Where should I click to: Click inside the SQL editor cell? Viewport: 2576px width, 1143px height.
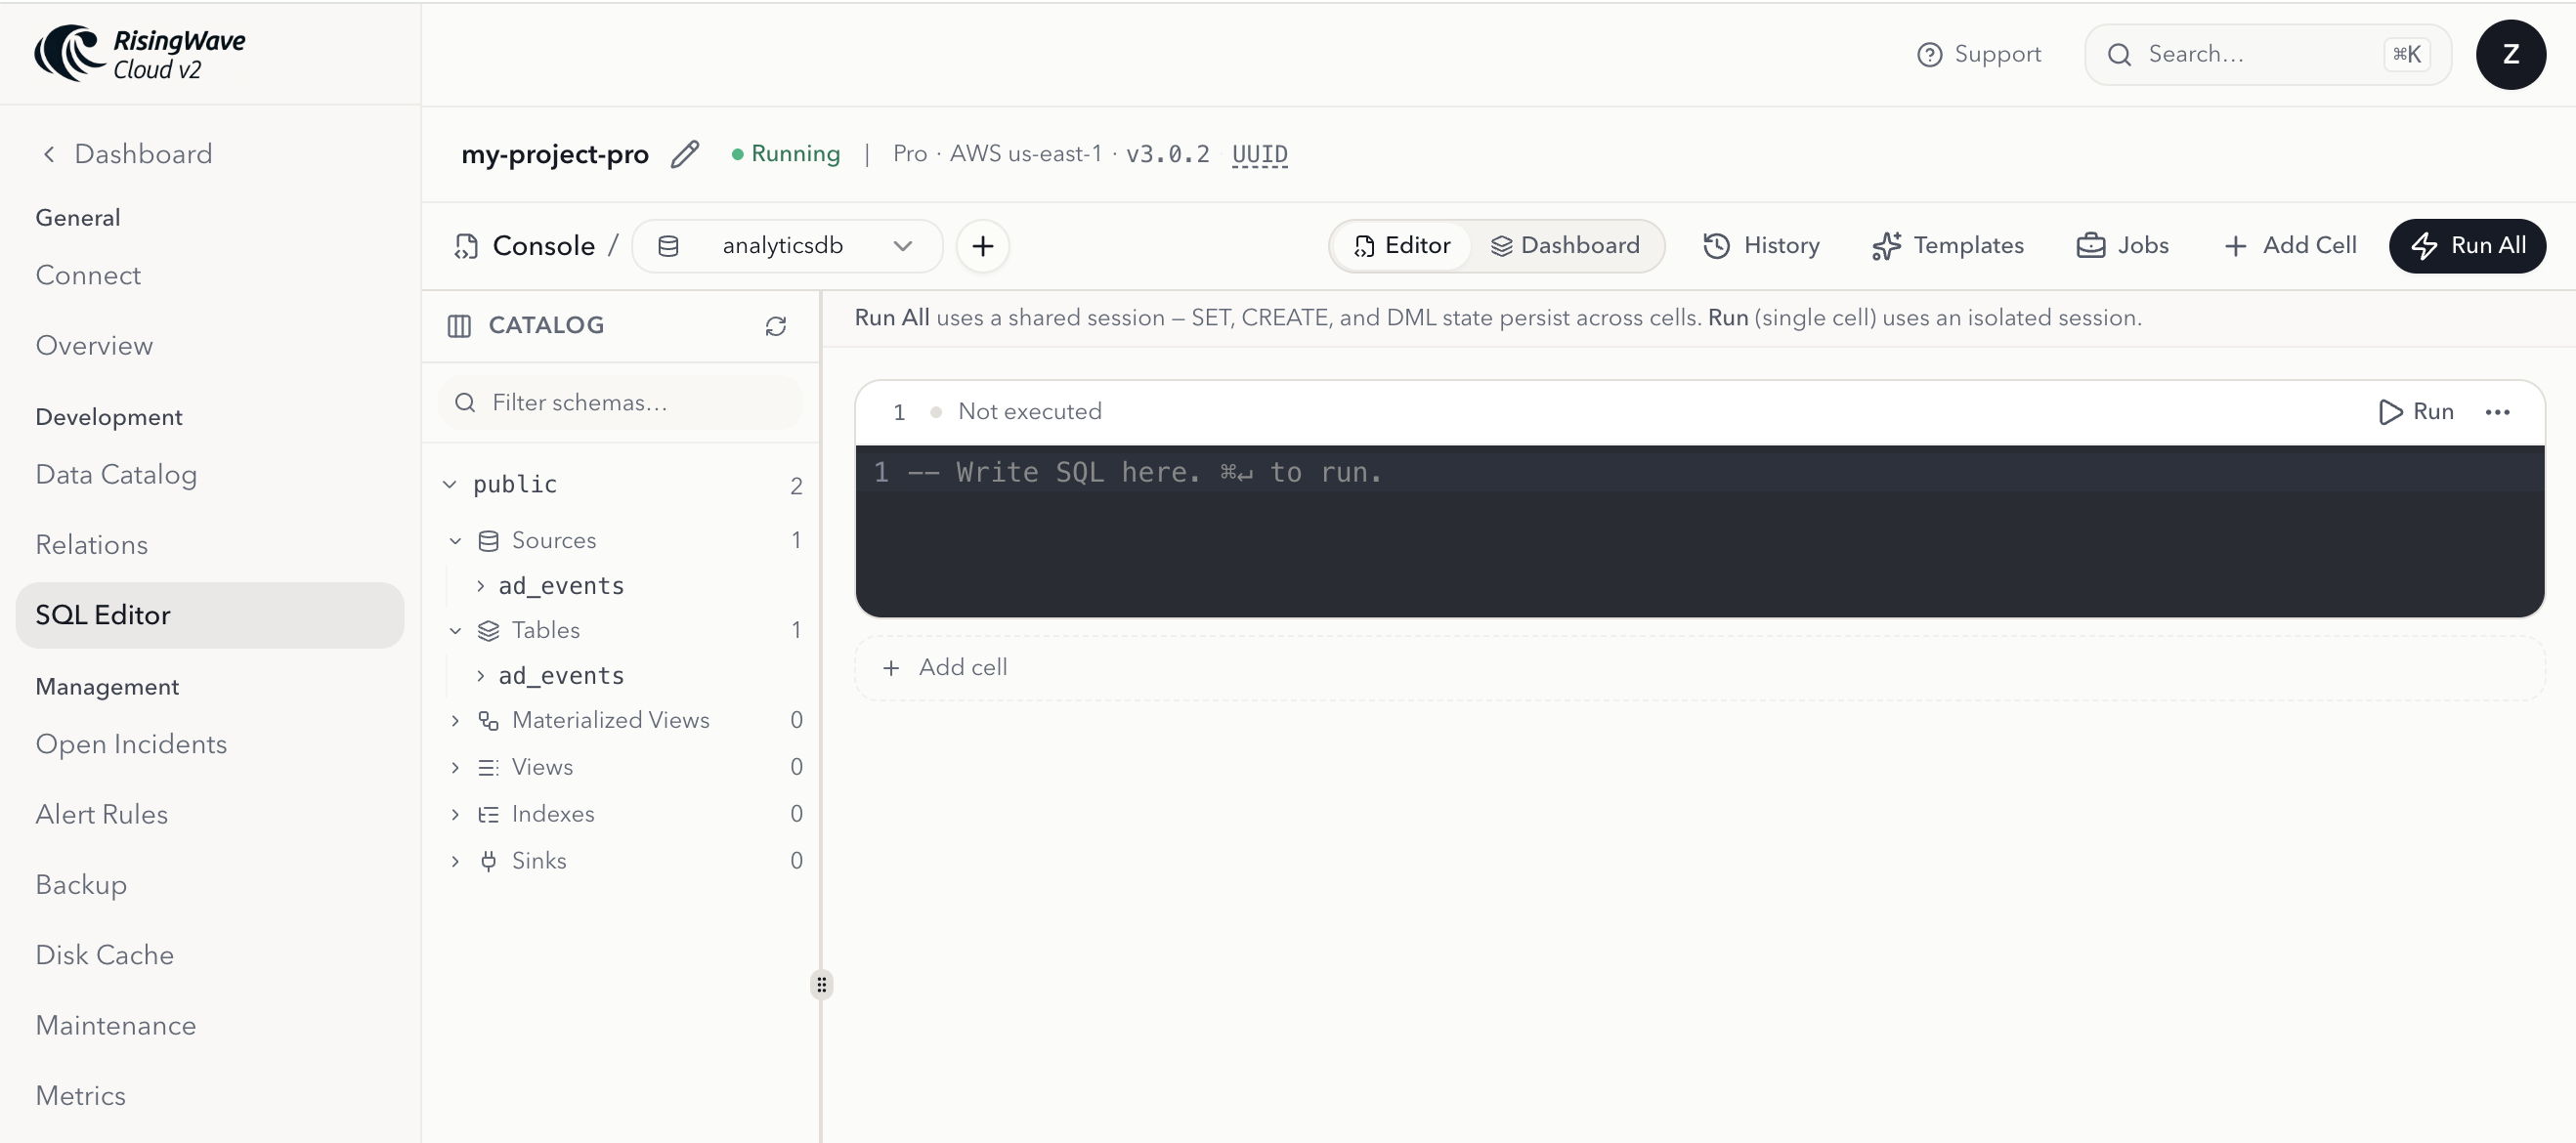[1699, 531]
